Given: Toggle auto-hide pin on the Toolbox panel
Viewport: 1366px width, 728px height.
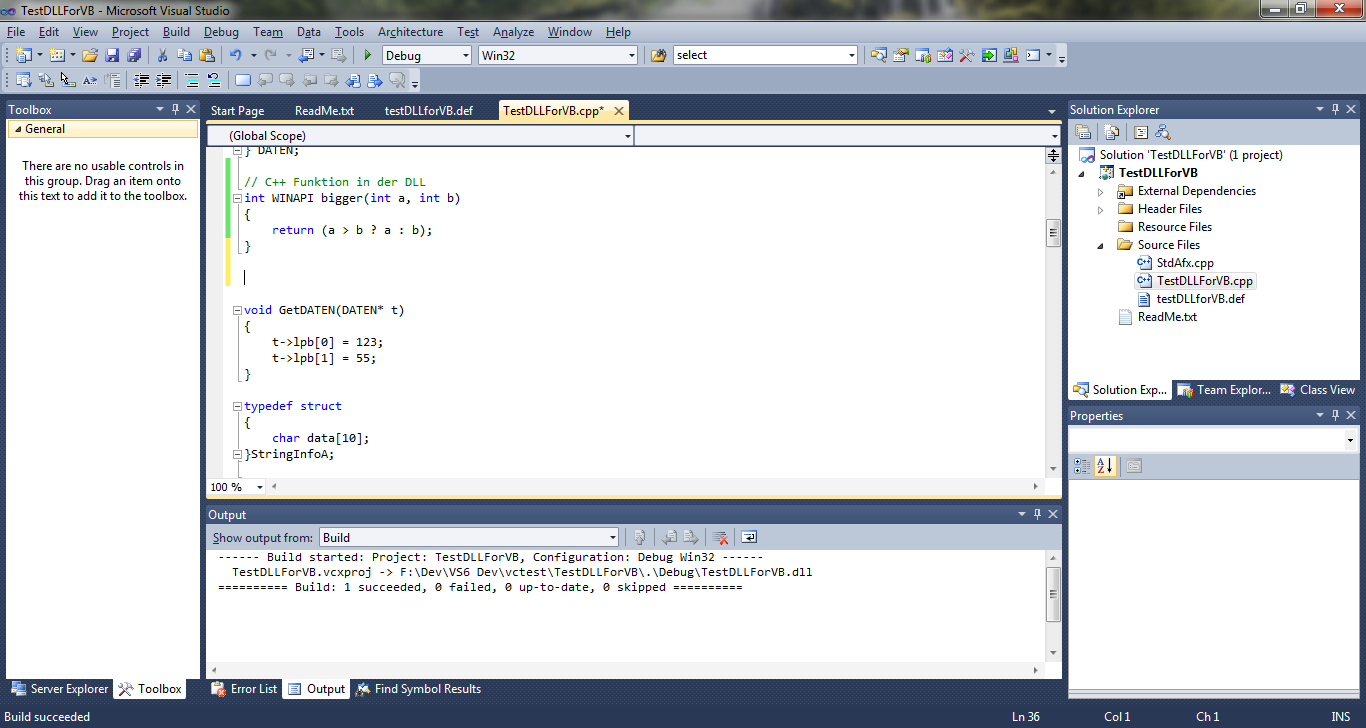Looking at the screenshot, I should click(x=175, y=110).
